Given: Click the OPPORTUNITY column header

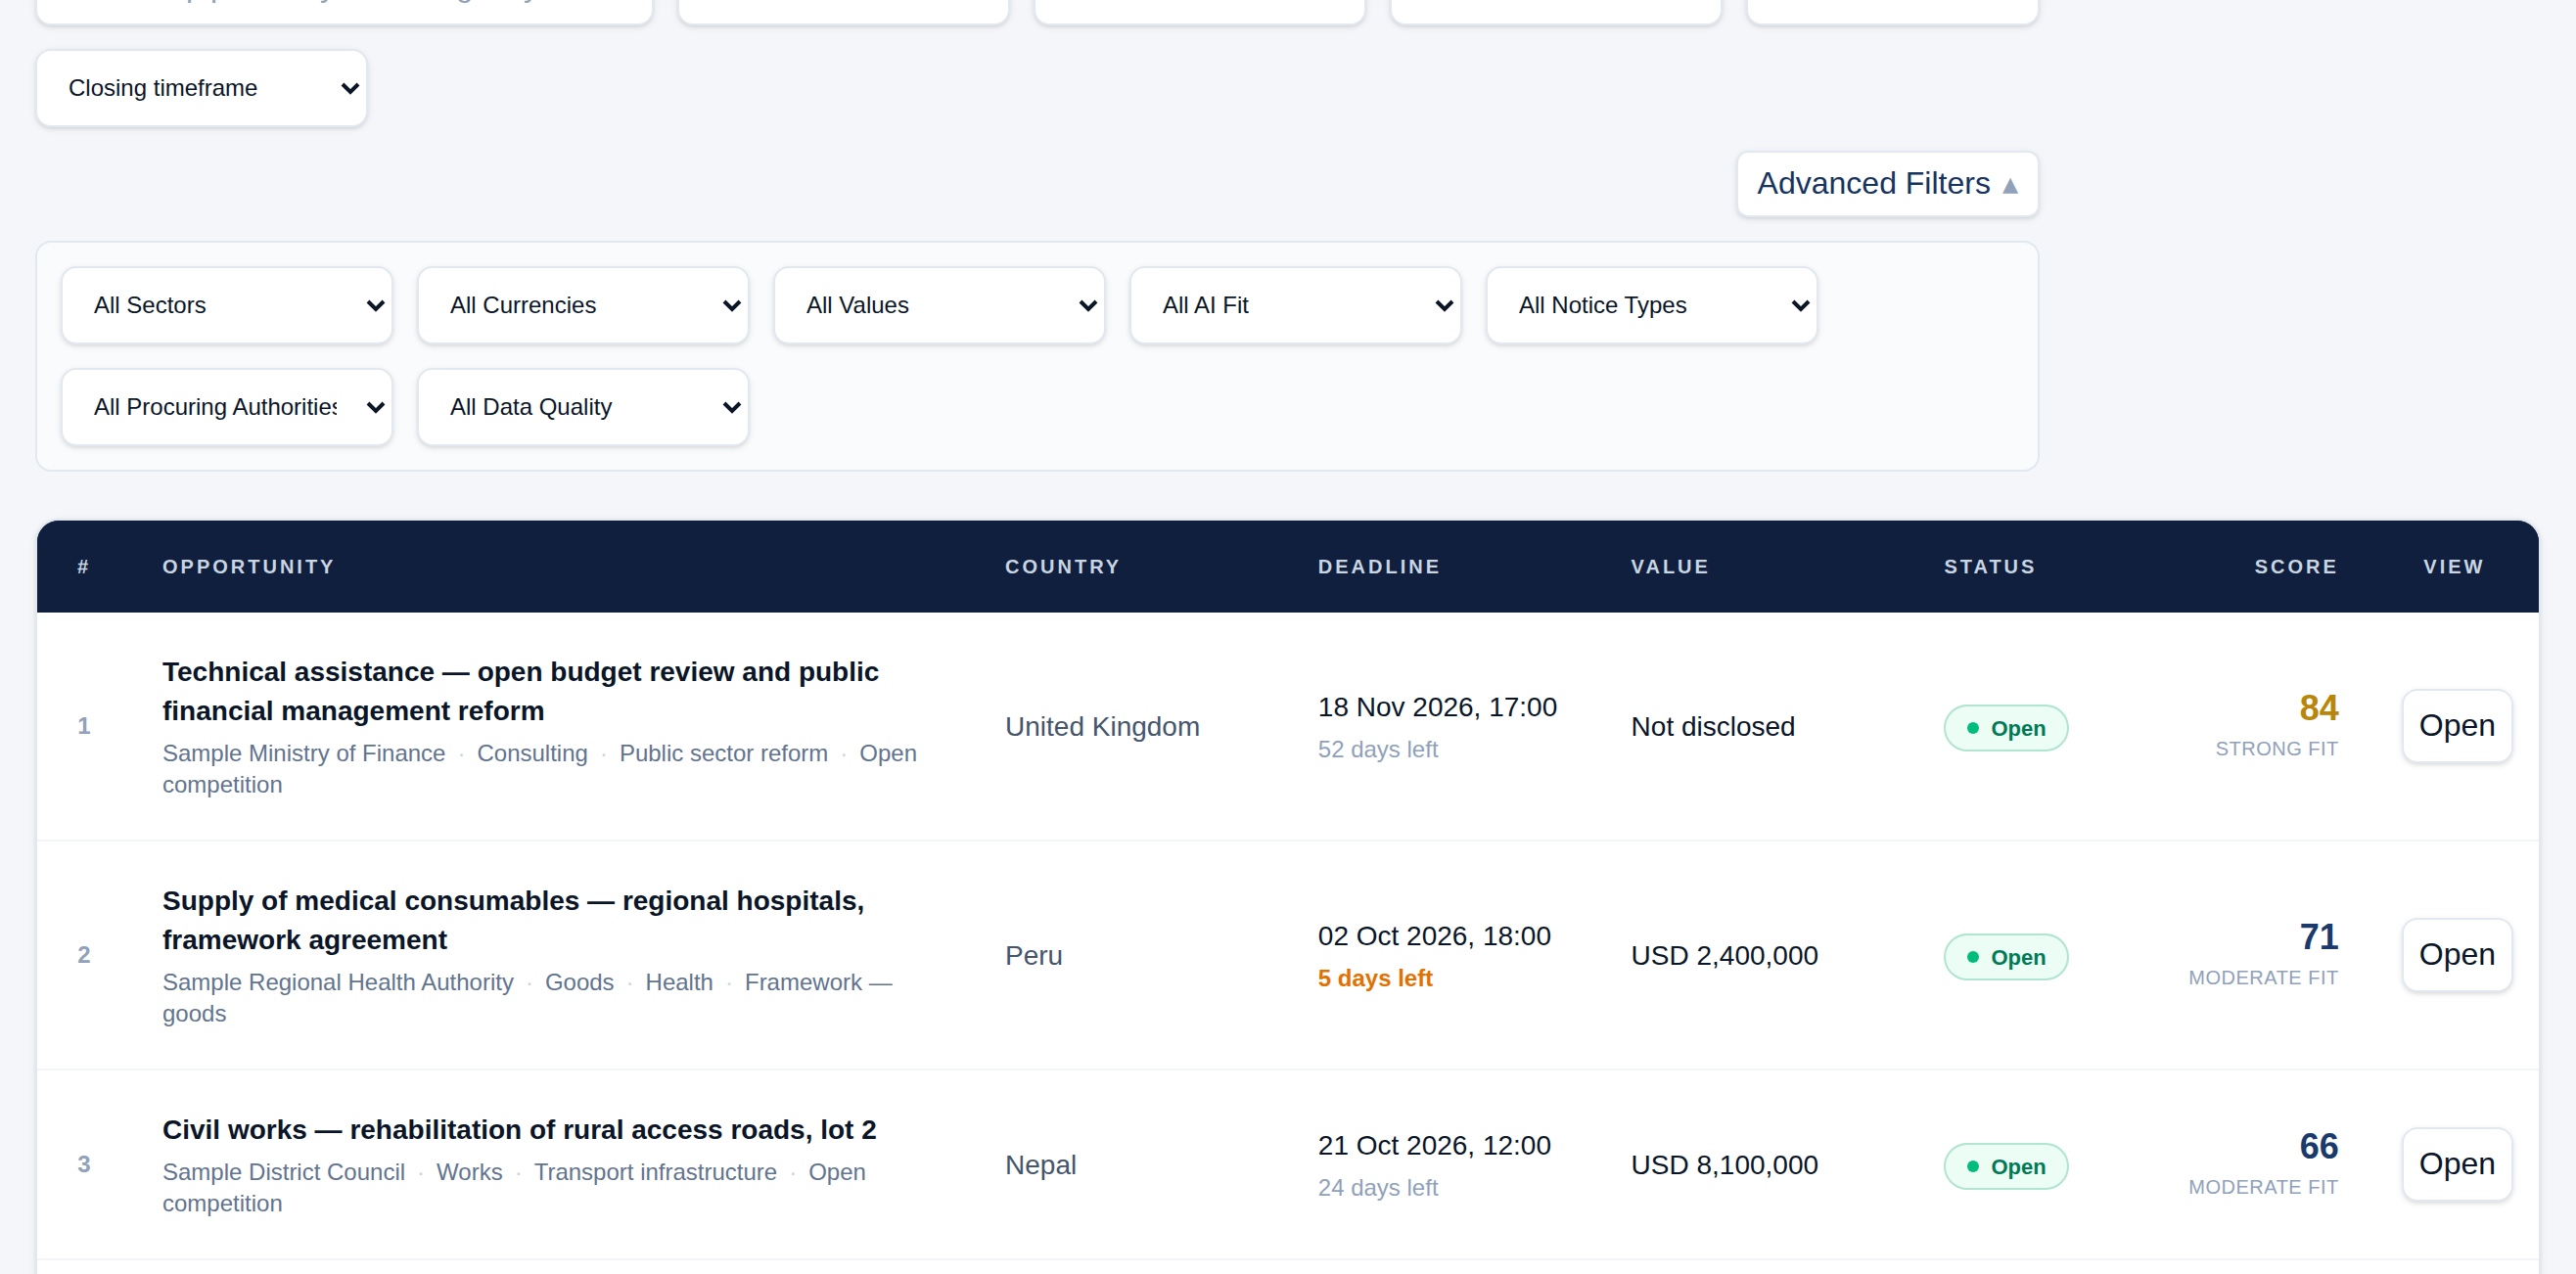Looking at the screenshot, I should coord(248,567).
